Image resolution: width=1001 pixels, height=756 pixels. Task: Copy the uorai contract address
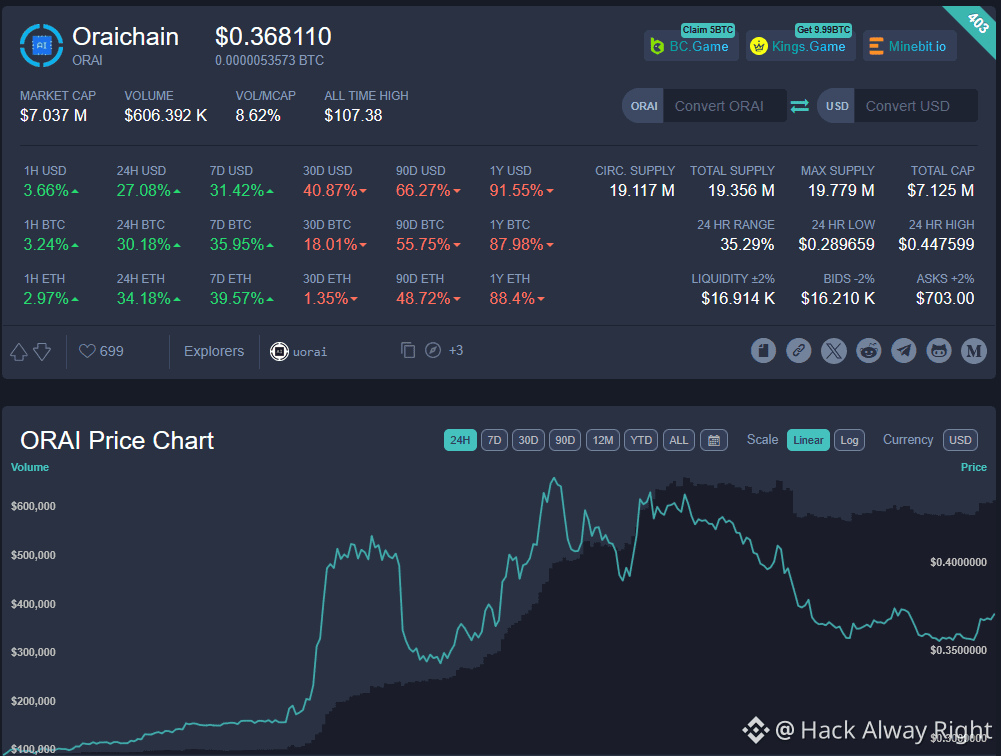[408, 350]
